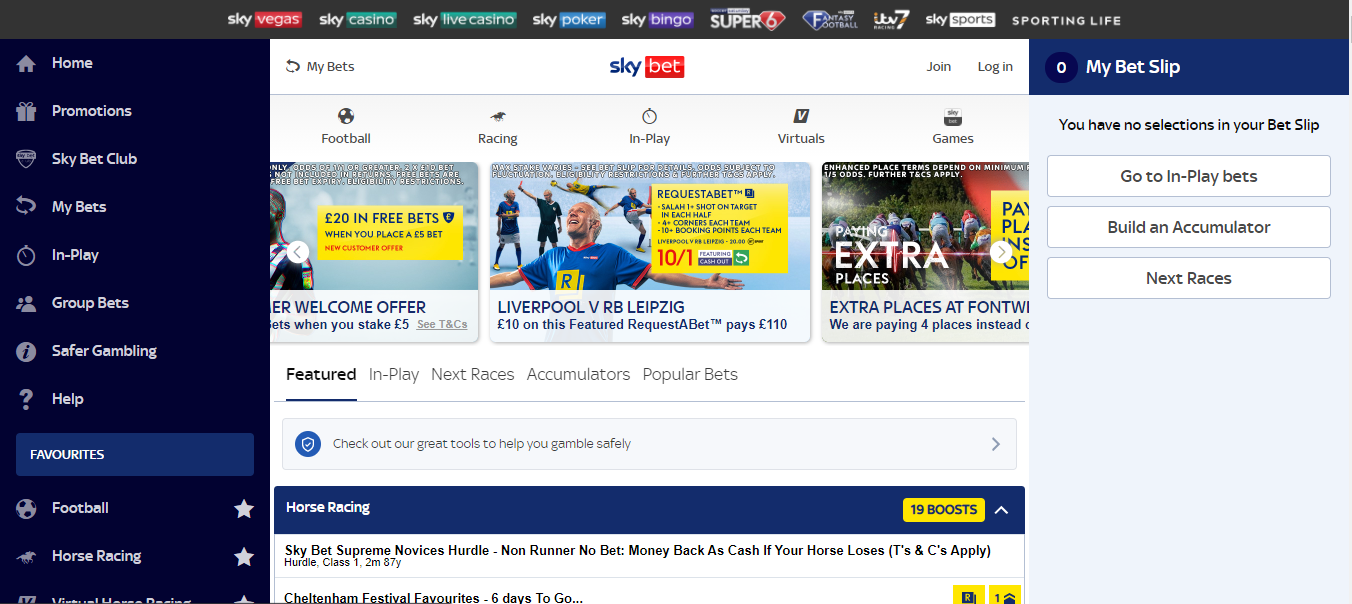
Task: Click the Log in link
Action: [x=995, y=67]
